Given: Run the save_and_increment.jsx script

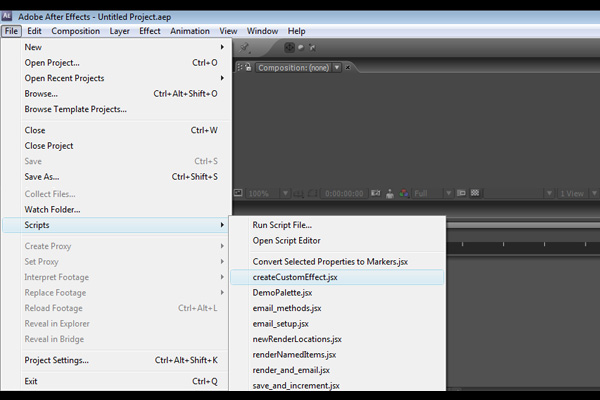Looking at the screenshot, I should coord(337,385).
